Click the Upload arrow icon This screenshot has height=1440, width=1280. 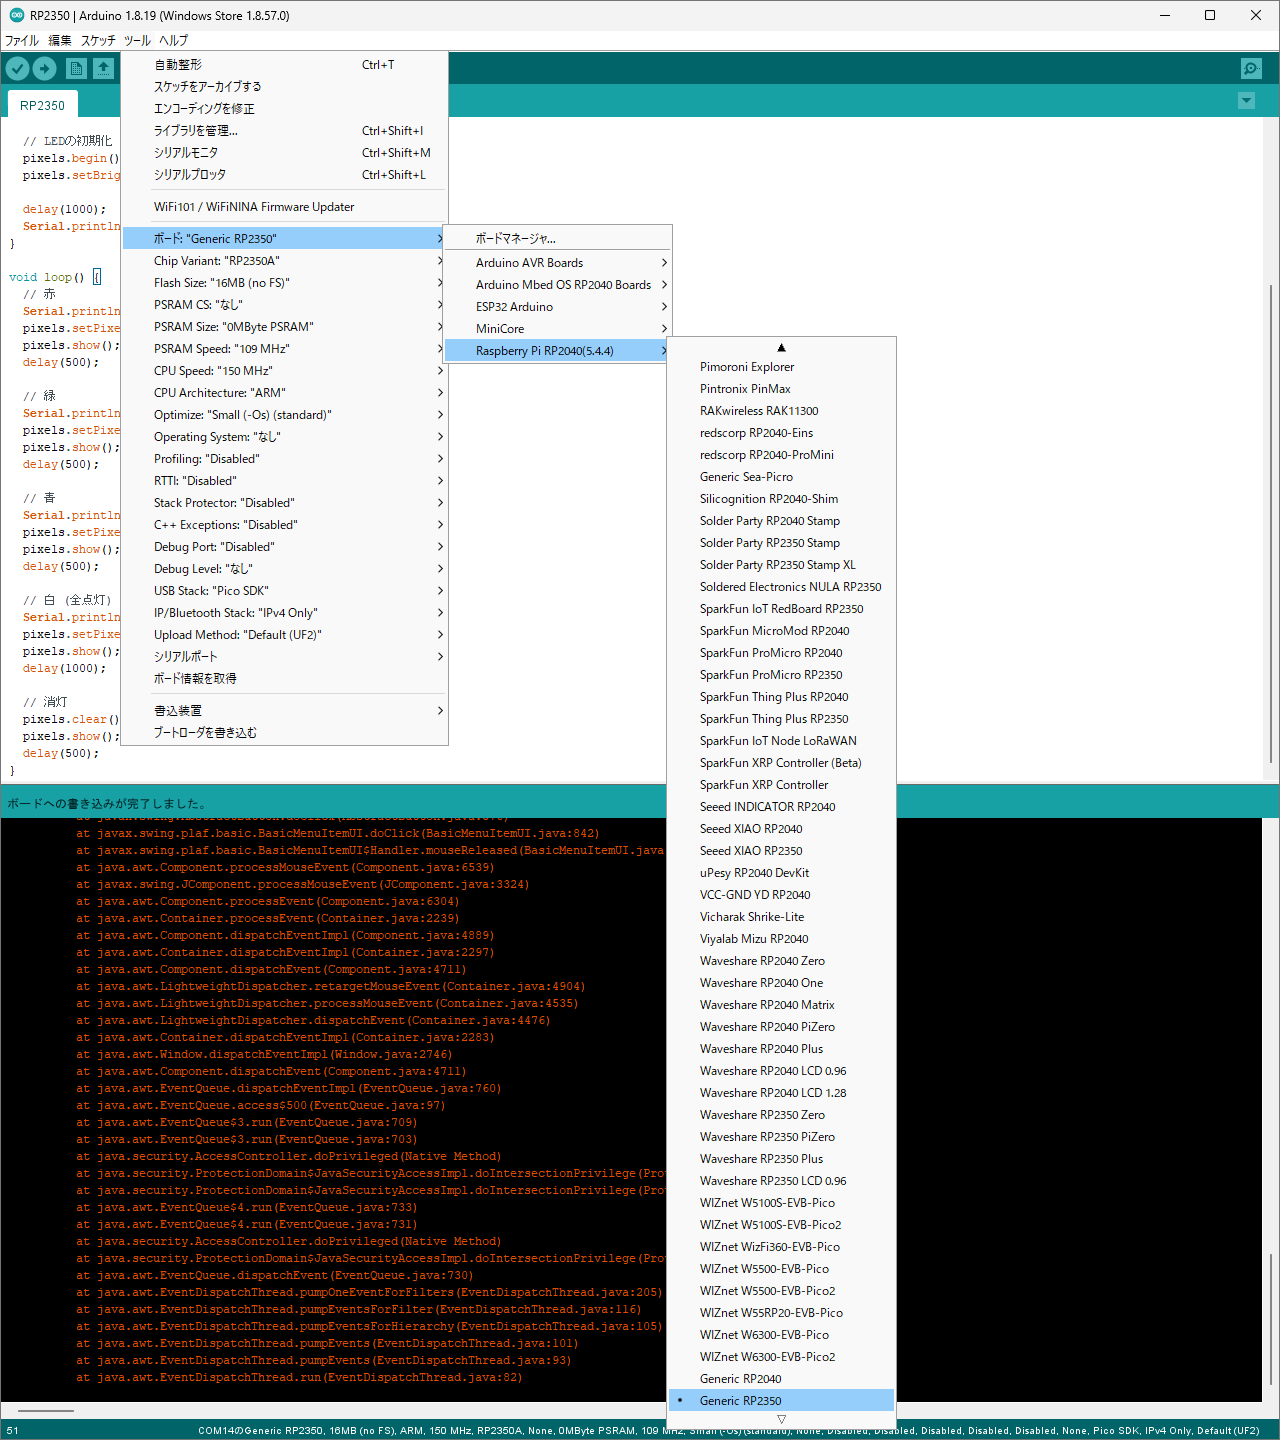[45, 68]
